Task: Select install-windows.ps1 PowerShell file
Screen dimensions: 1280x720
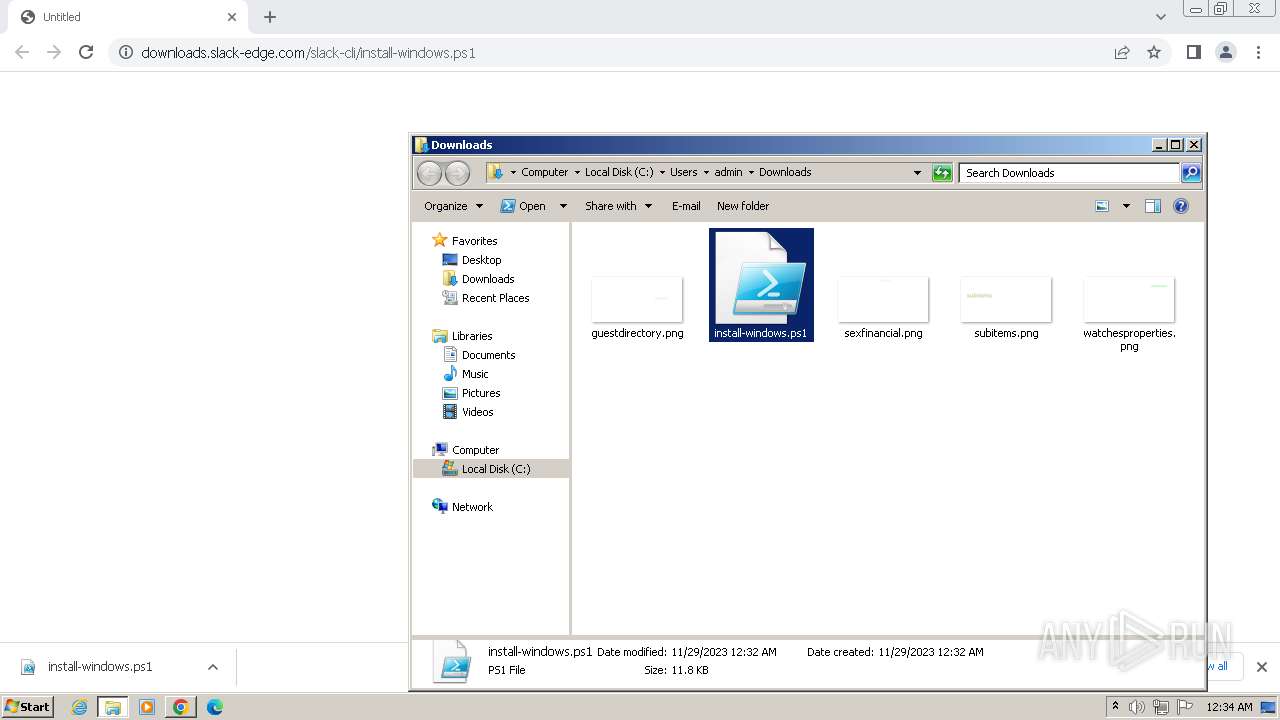Action: click(761, 285)
